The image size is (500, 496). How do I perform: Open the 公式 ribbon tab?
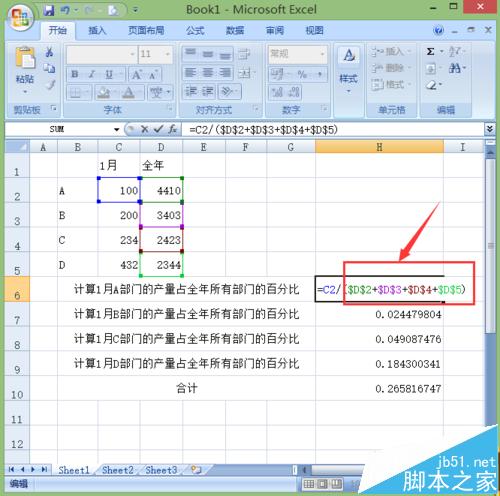[195, 31]
